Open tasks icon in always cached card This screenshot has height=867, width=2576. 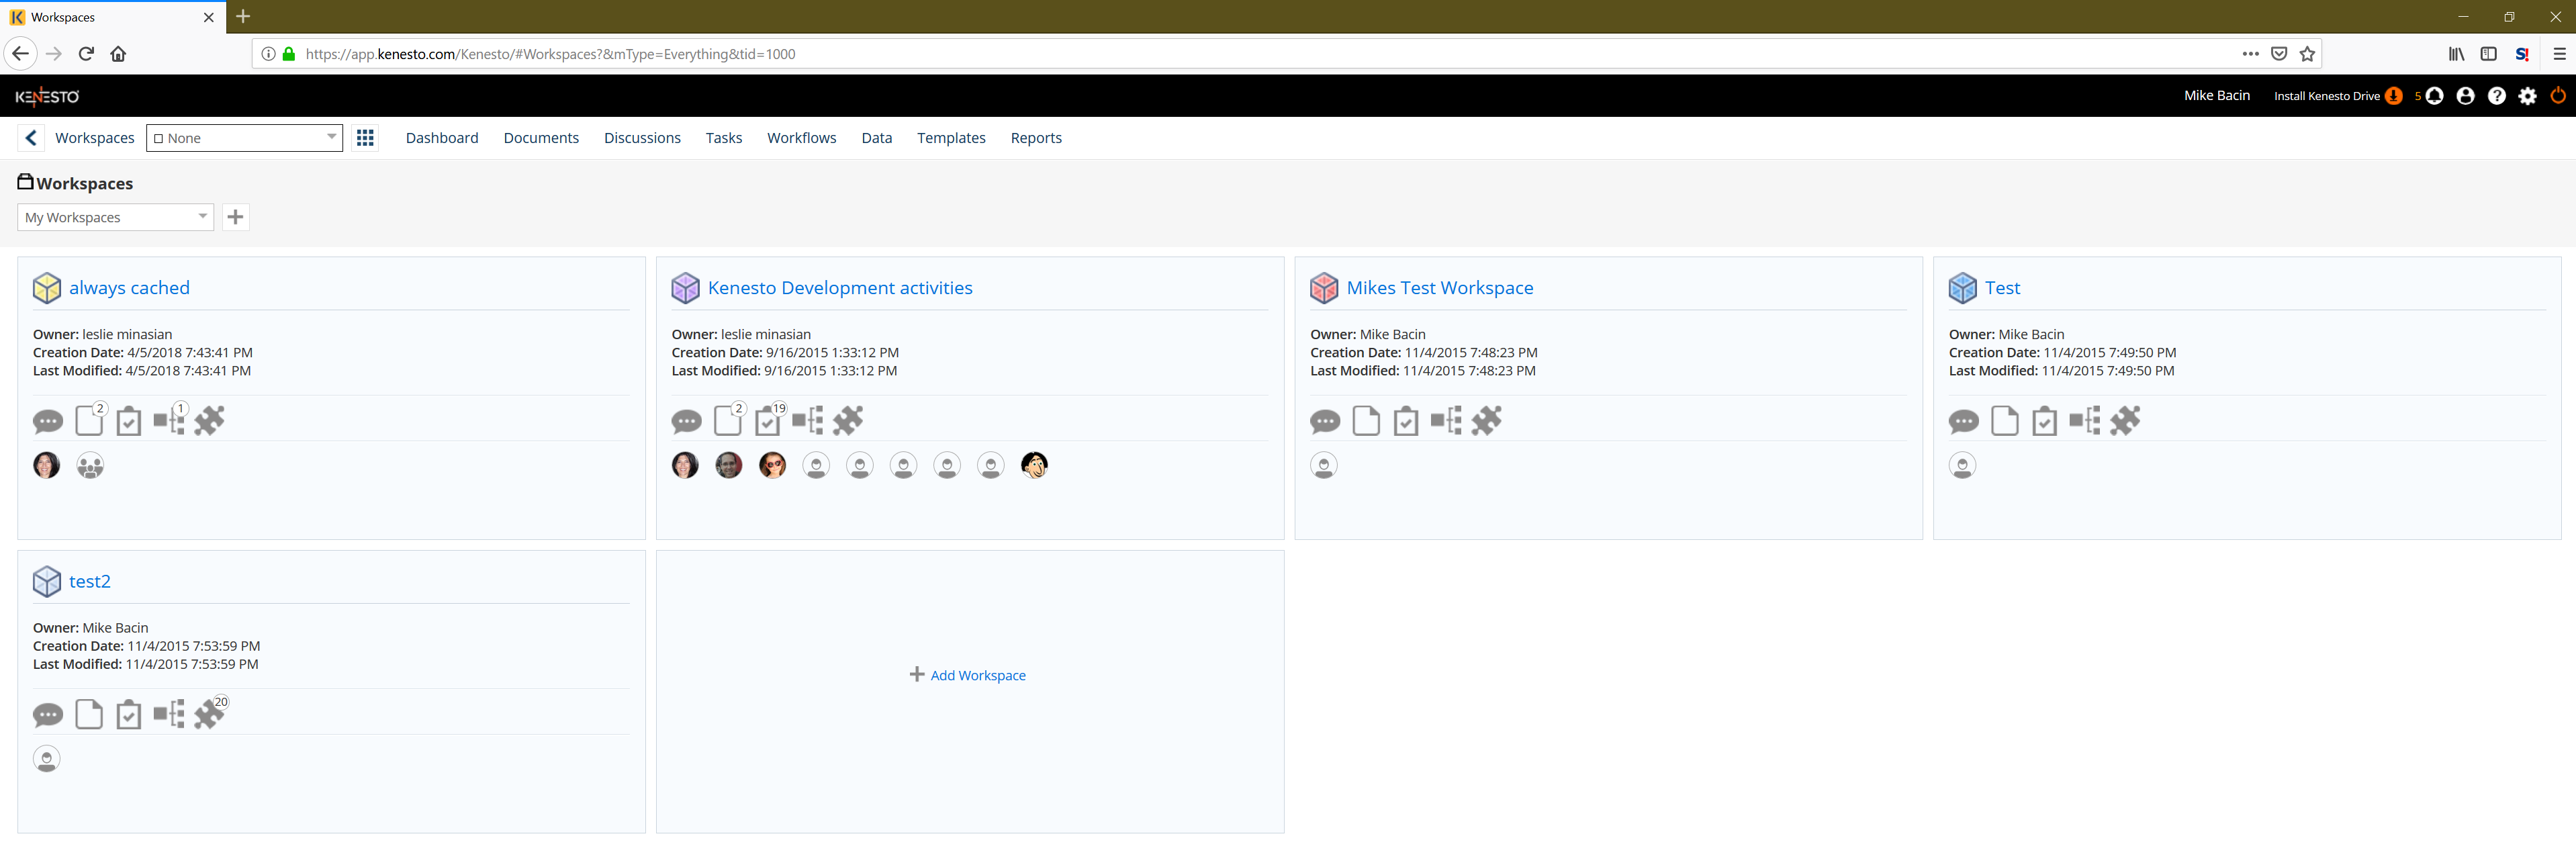[128, 421]
